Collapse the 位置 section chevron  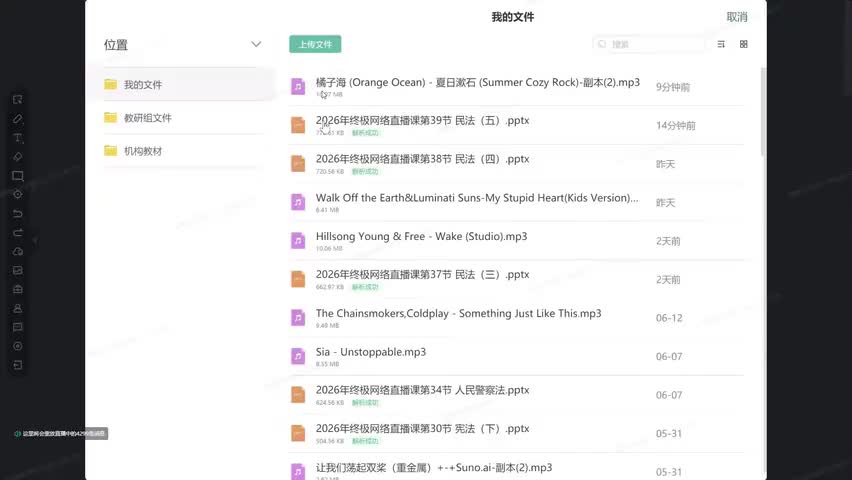point(256,44)
